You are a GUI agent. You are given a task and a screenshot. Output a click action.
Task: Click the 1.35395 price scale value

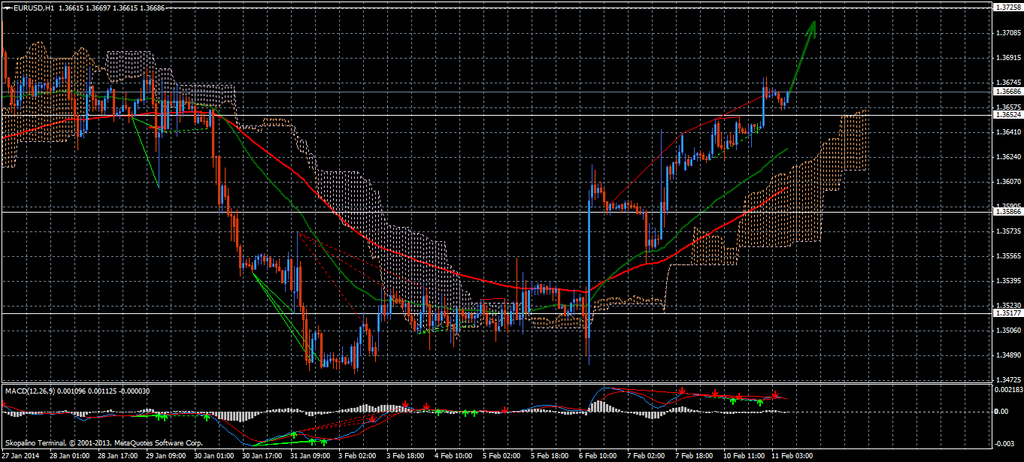(x=1008, y=280)
